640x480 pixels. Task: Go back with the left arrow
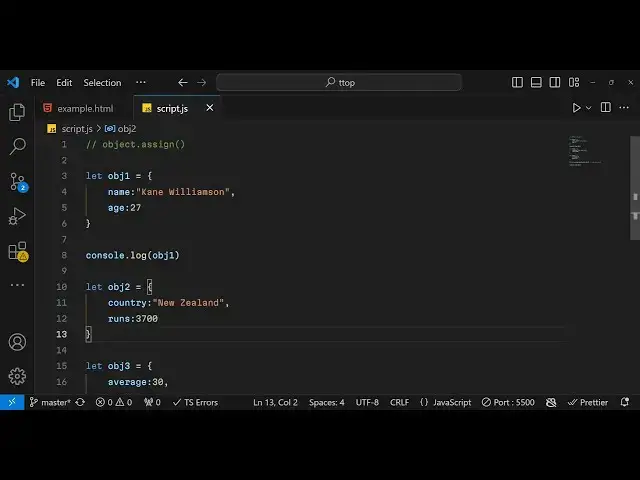(182, 82)
